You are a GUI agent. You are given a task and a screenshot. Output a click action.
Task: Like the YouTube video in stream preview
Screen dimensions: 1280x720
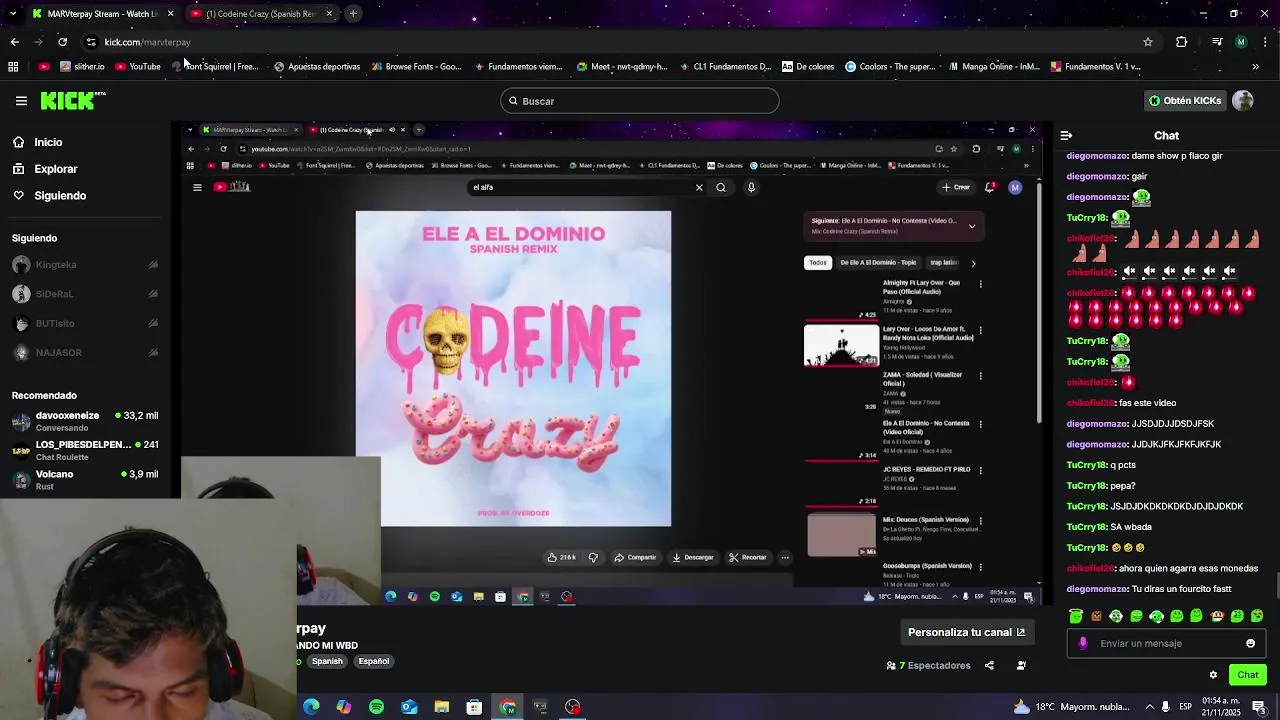tap(561, 557)
